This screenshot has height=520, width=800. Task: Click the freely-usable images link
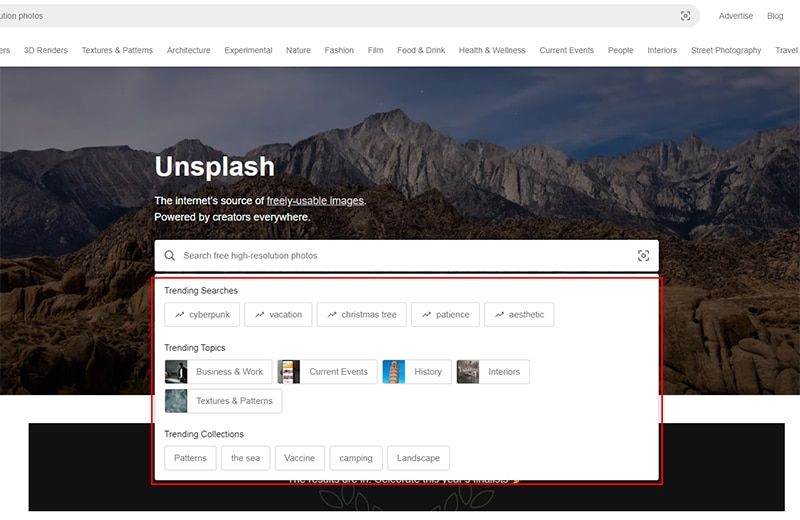pyautogui.click(x=315, y=201)
